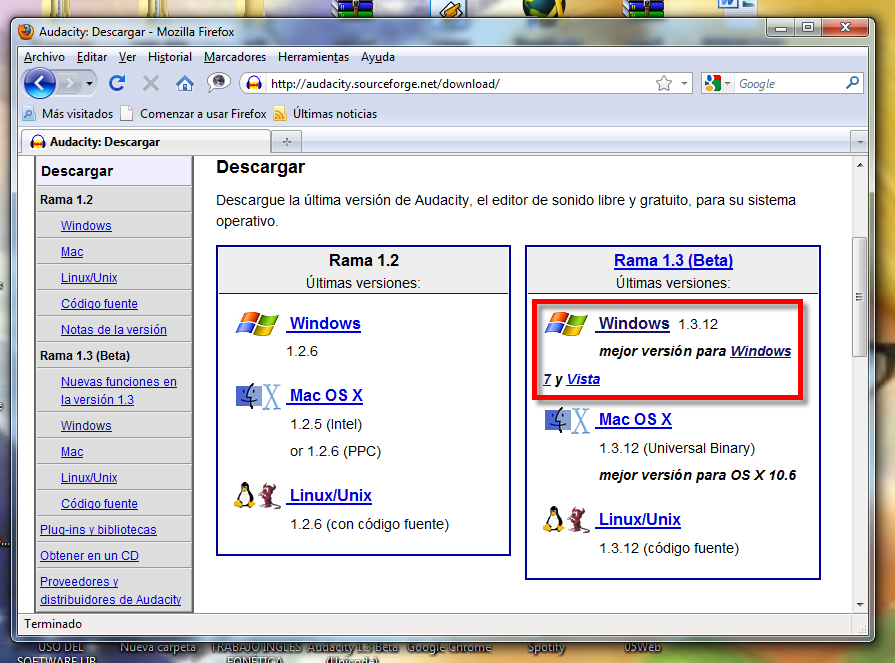Screen dimensions: 895x663
Task: Click the Windows logo in Rama 1.2
Action: point(257,324)
